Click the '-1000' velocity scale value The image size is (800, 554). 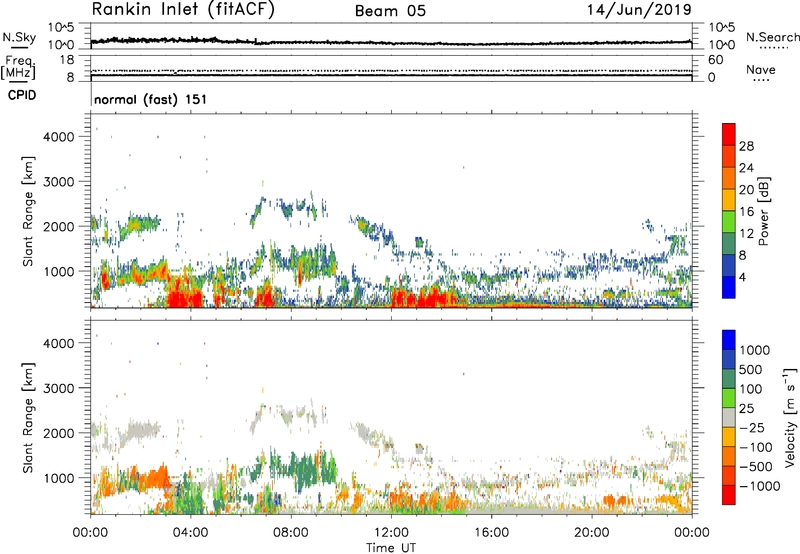pyautogui.click(x=760, y=486)
